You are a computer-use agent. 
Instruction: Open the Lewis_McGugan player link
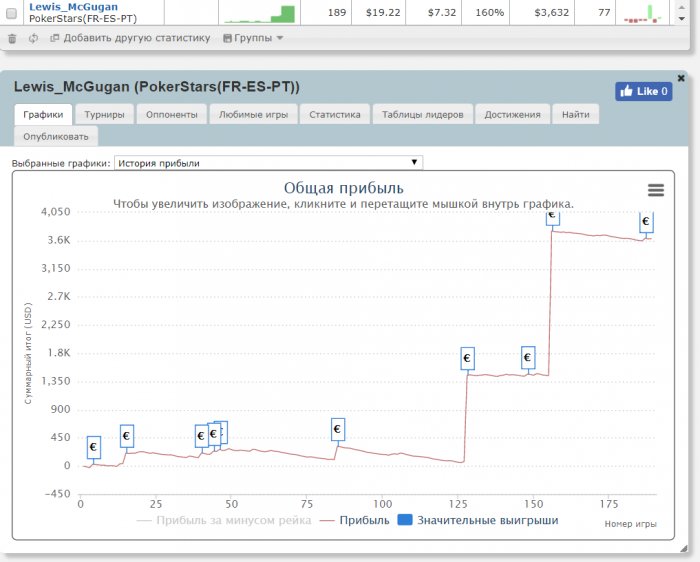(x=73, y=7)
